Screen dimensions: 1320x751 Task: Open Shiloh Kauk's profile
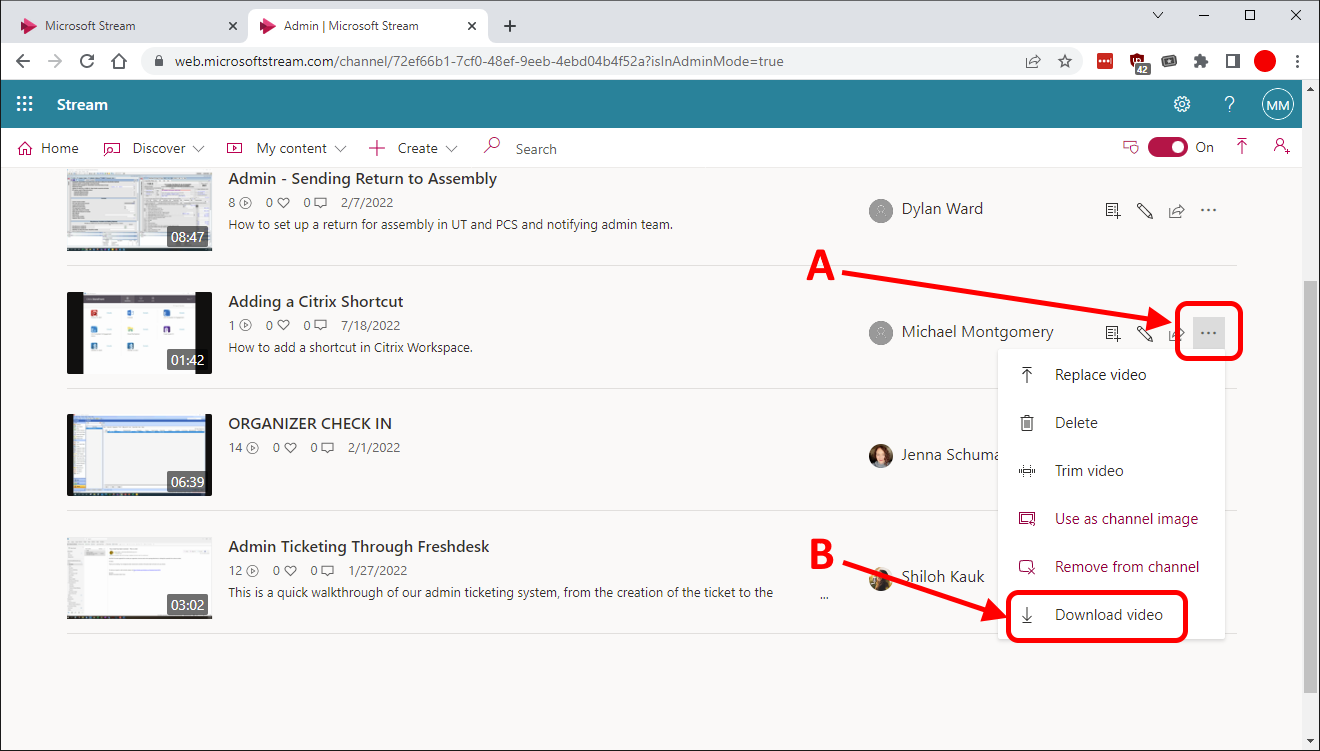pyautogui.click(x=942, y=577)
